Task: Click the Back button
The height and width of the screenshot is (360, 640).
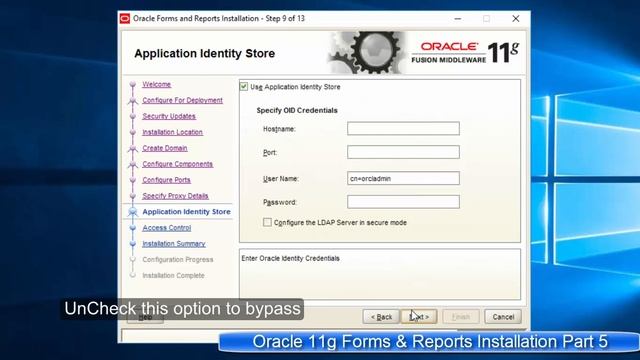Action: point(381,317)
